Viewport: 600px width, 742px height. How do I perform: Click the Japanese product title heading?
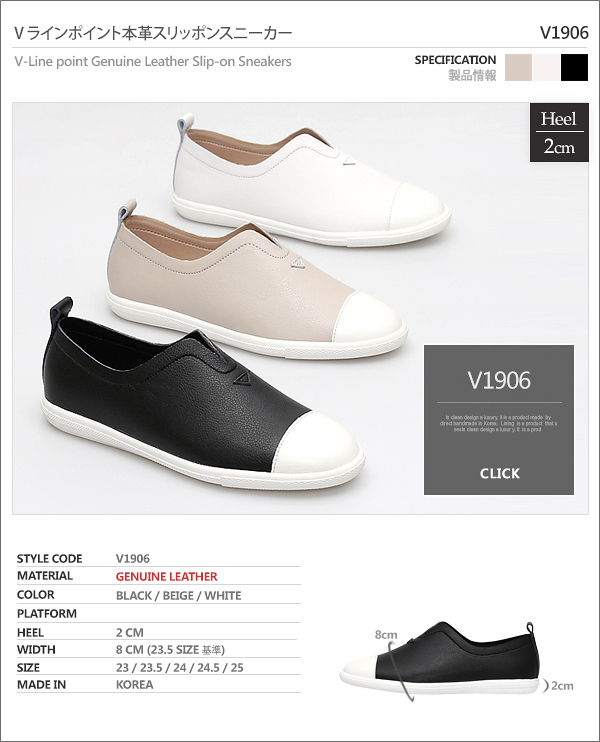(x=153, y=33)
